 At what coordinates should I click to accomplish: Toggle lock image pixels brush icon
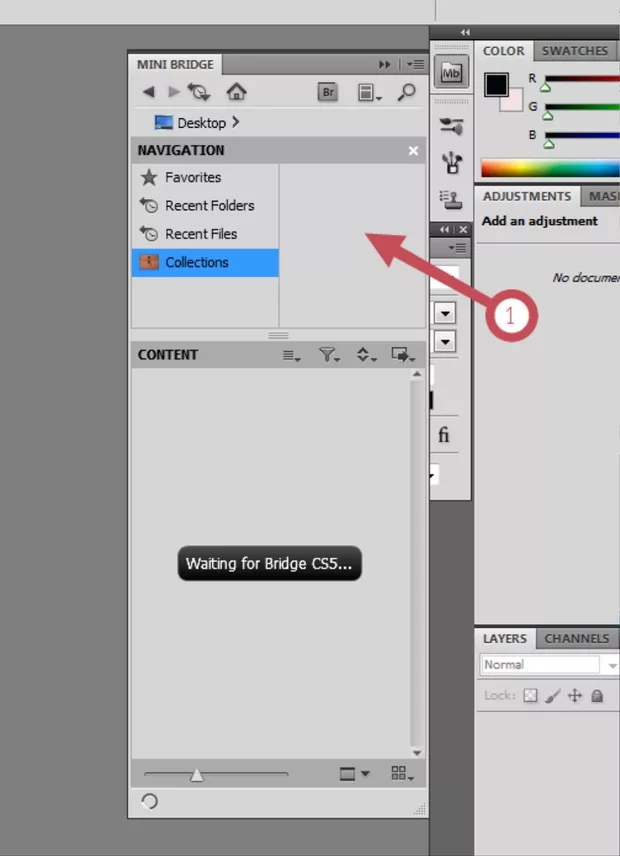point(552,696)
